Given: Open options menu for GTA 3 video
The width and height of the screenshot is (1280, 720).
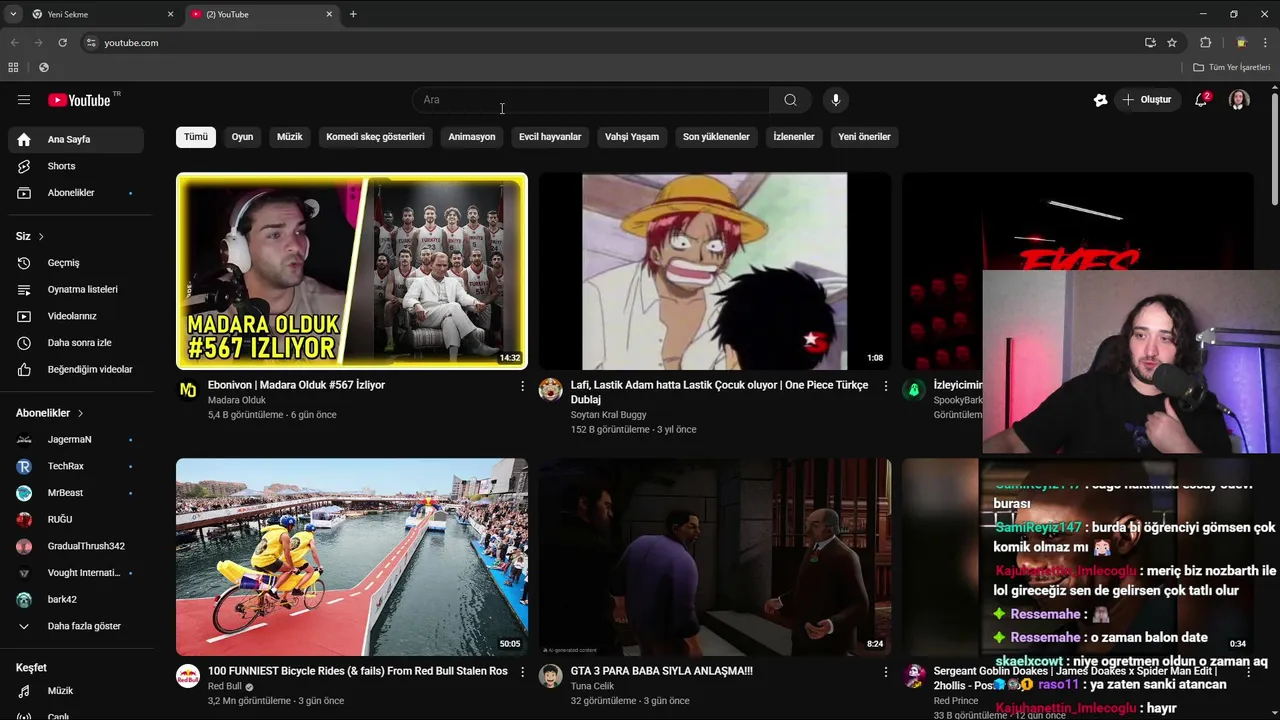Looking at the screenshot, I should point(885,672).
